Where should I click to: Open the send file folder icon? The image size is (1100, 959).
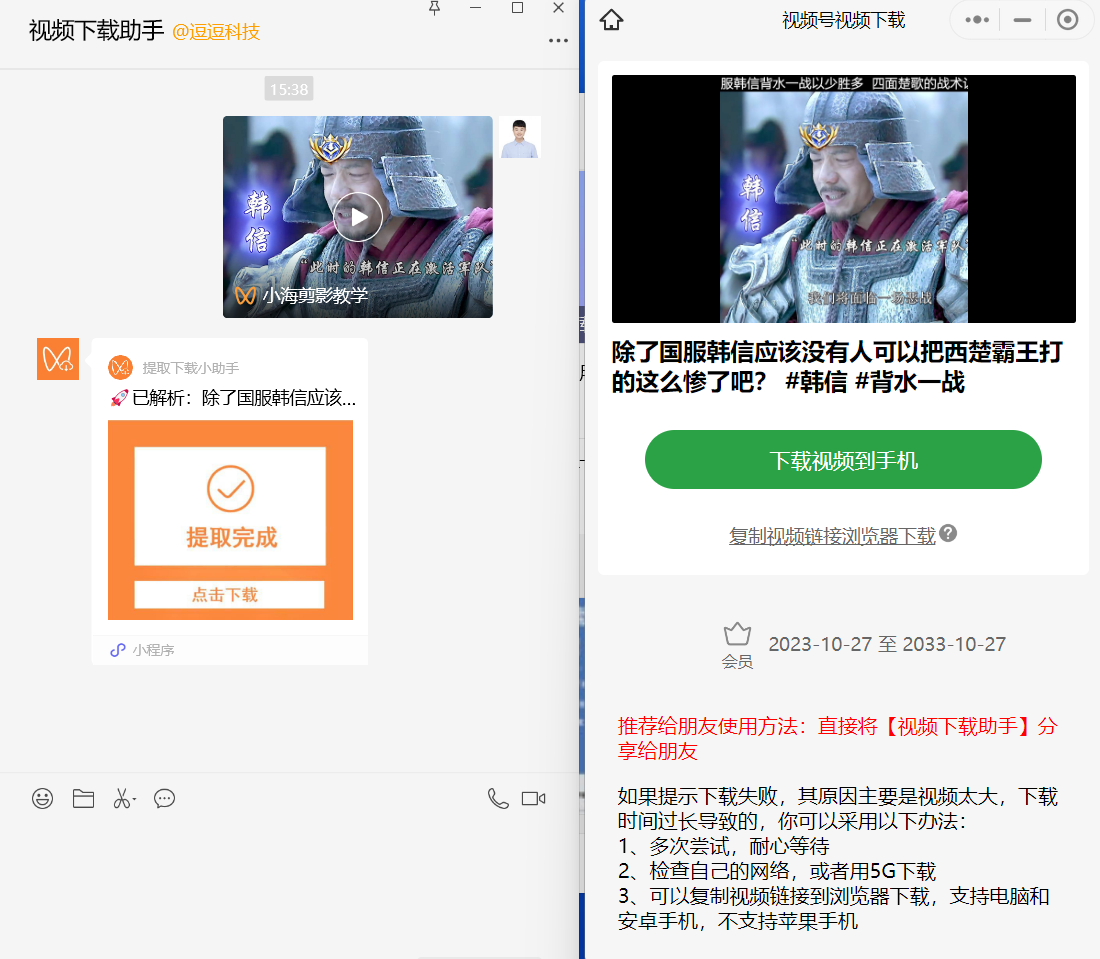click(x=83, y=798)
